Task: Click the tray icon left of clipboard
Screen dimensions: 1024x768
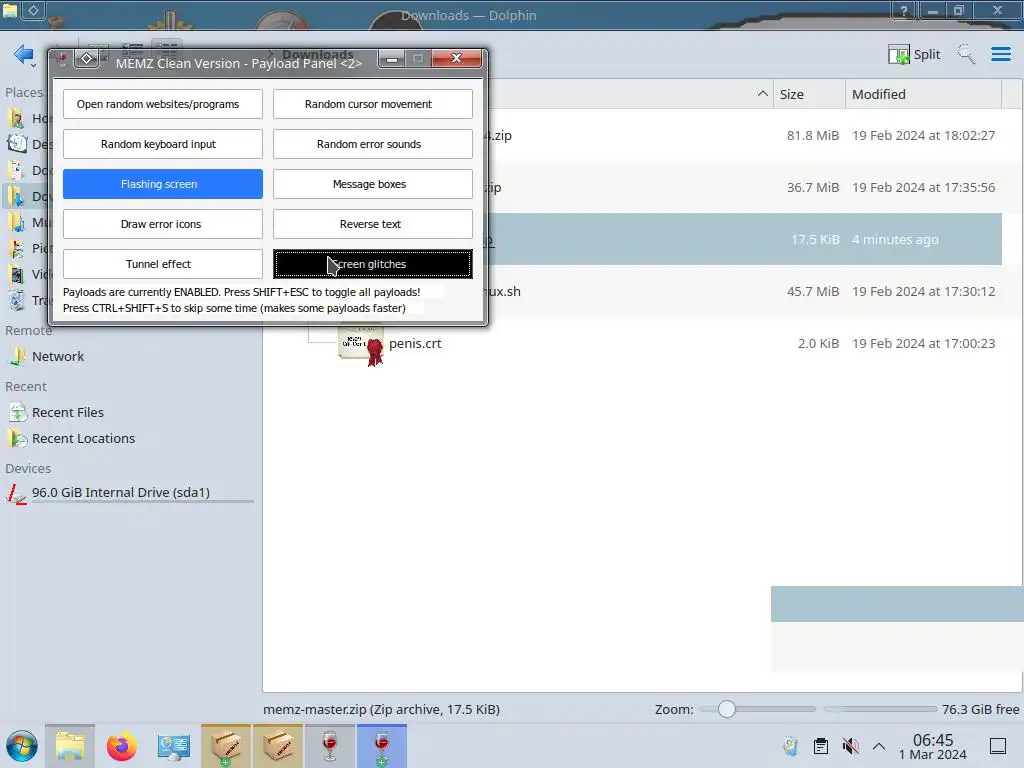Action: 790,746
